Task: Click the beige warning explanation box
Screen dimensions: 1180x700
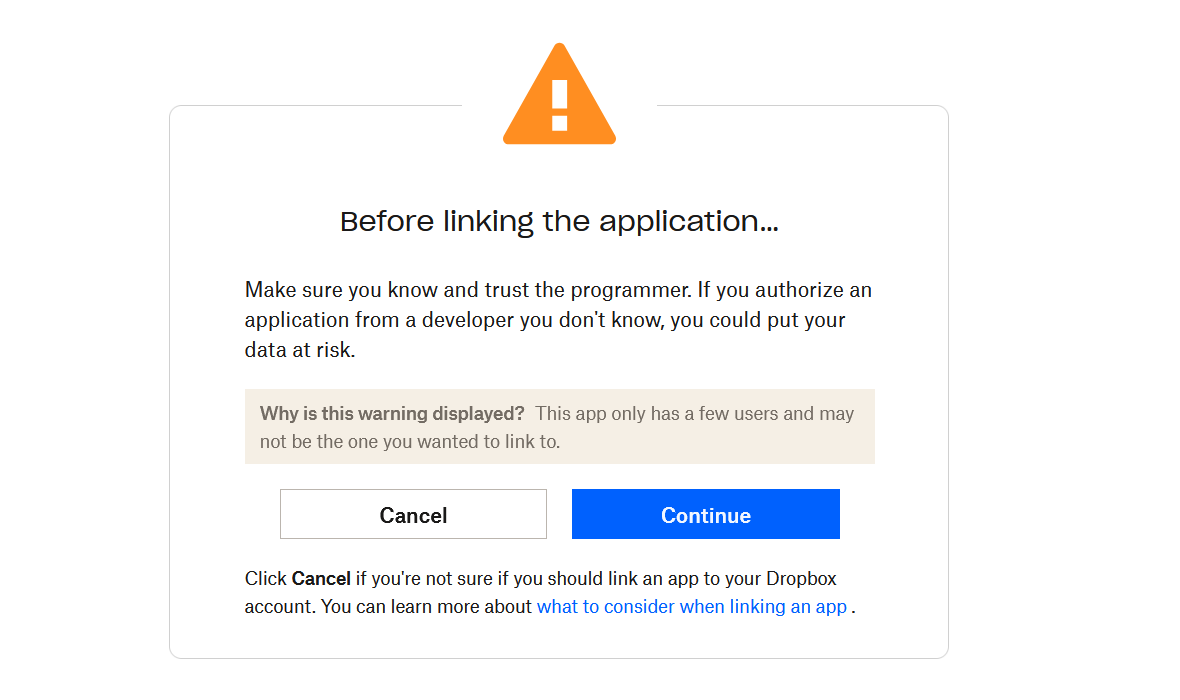Action: [559, 426]
